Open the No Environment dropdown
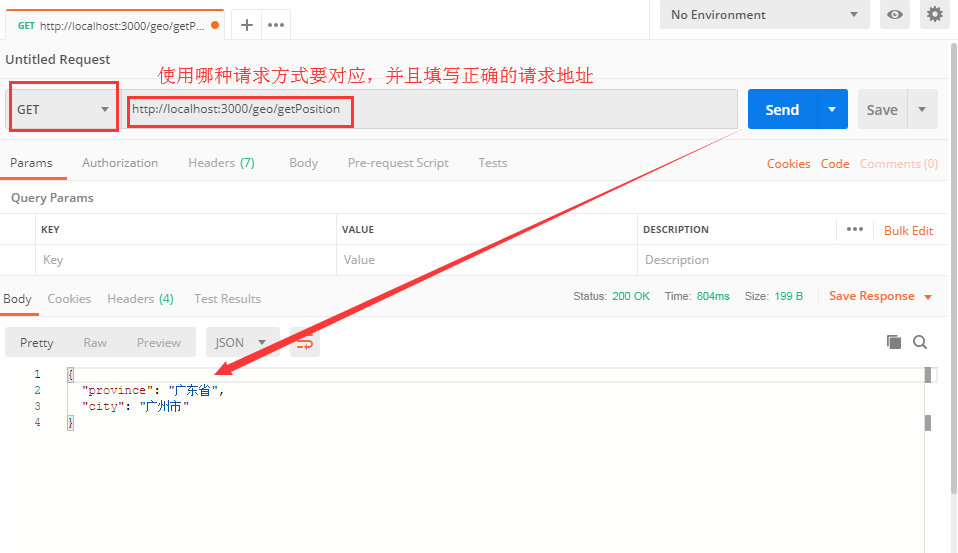Image resolution: width=958 pixels, height=553 pixels. click(x=764, y=15)
